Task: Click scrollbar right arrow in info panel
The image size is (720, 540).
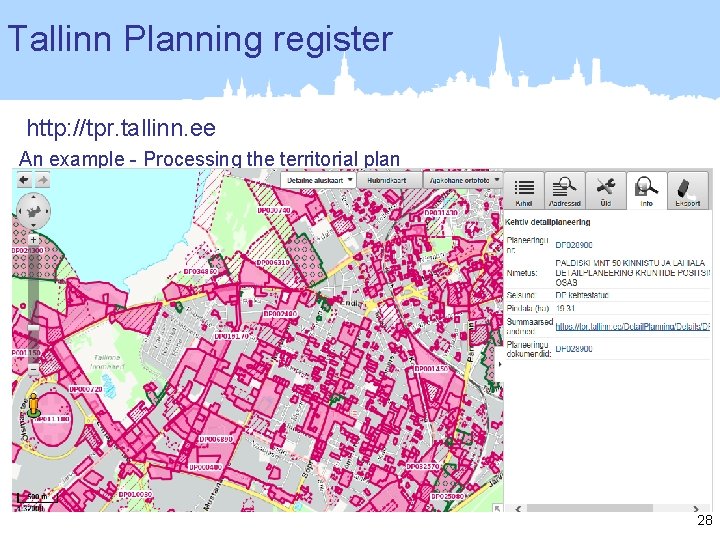Action: click(x=696, y=508)
